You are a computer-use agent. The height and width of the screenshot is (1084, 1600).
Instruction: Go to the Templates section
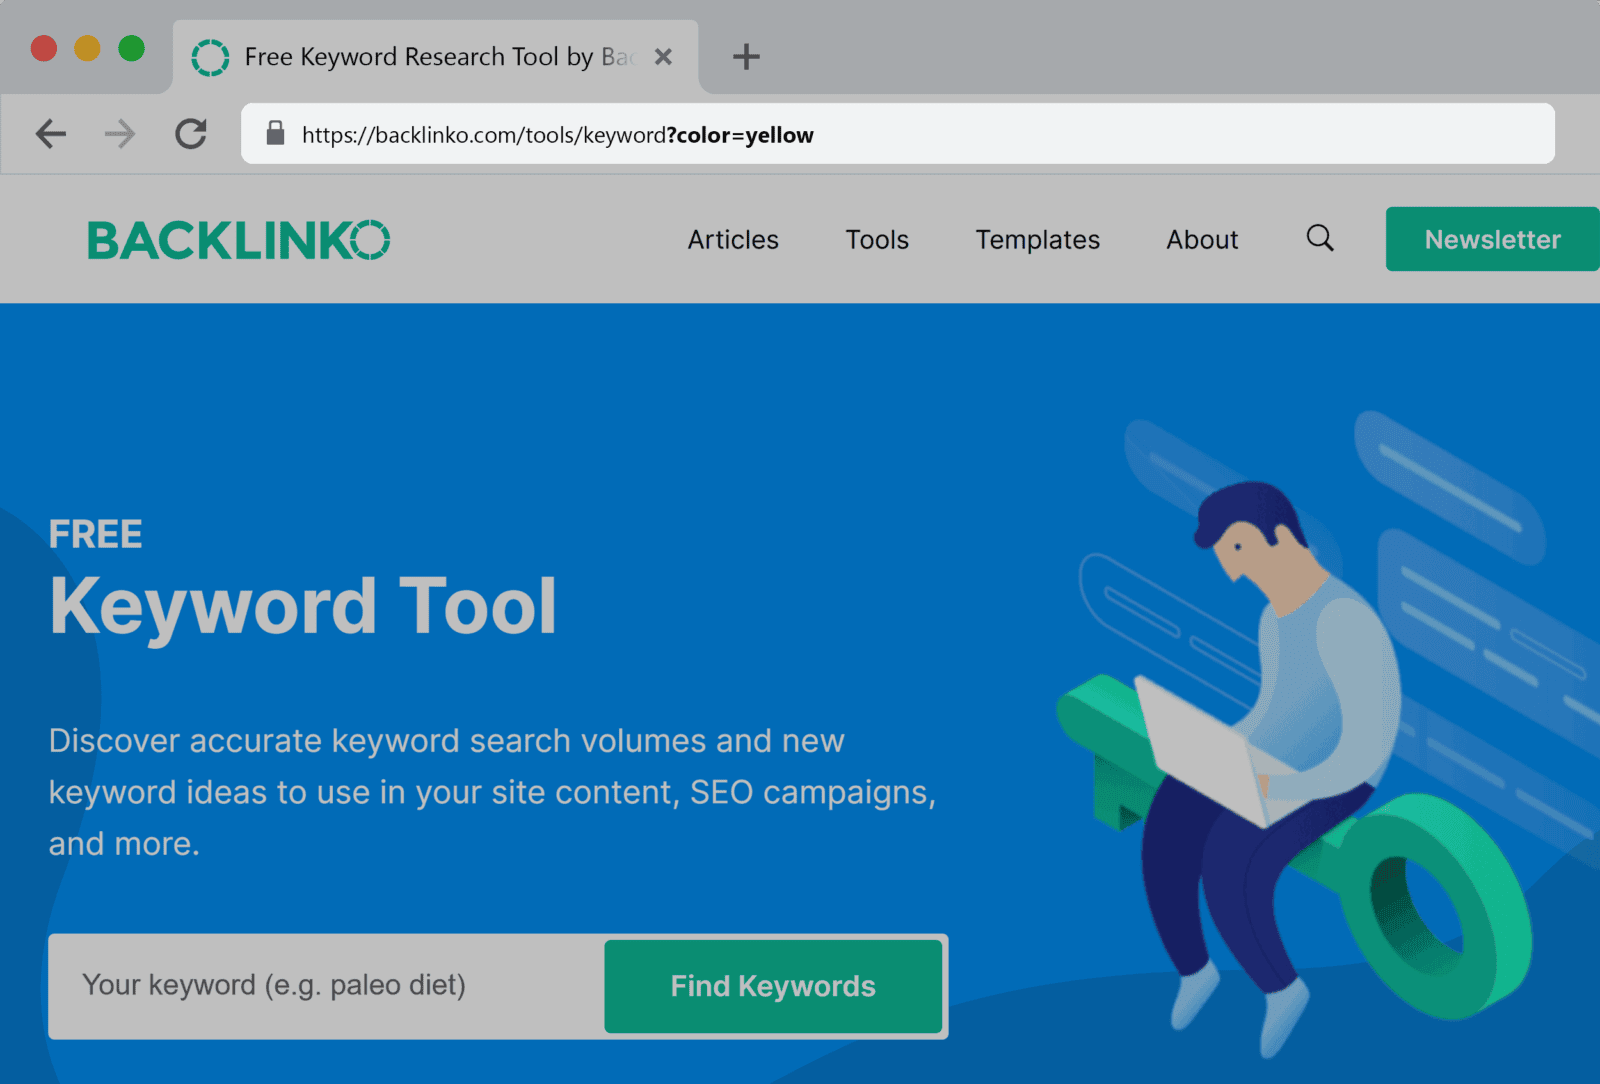(x=1037, y=240)
